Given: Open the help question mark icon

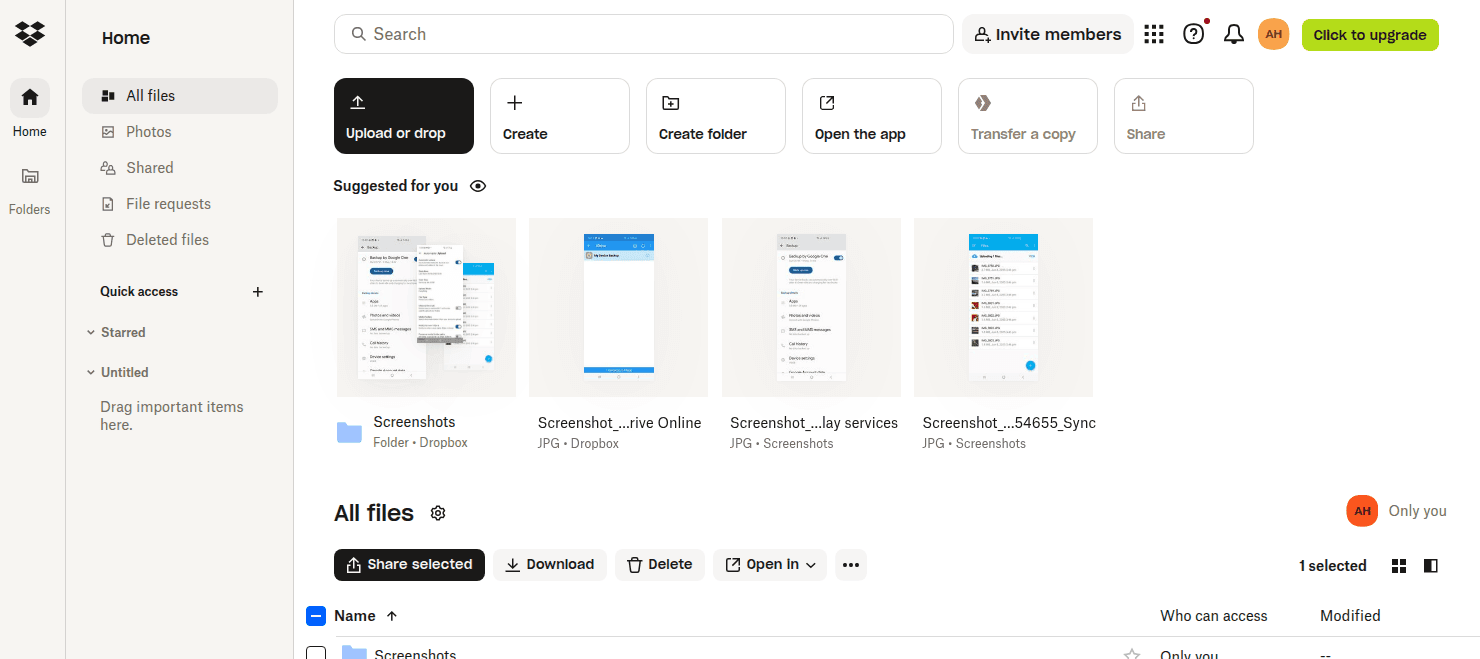Looking at the screenshot, I should [1194, 34].
